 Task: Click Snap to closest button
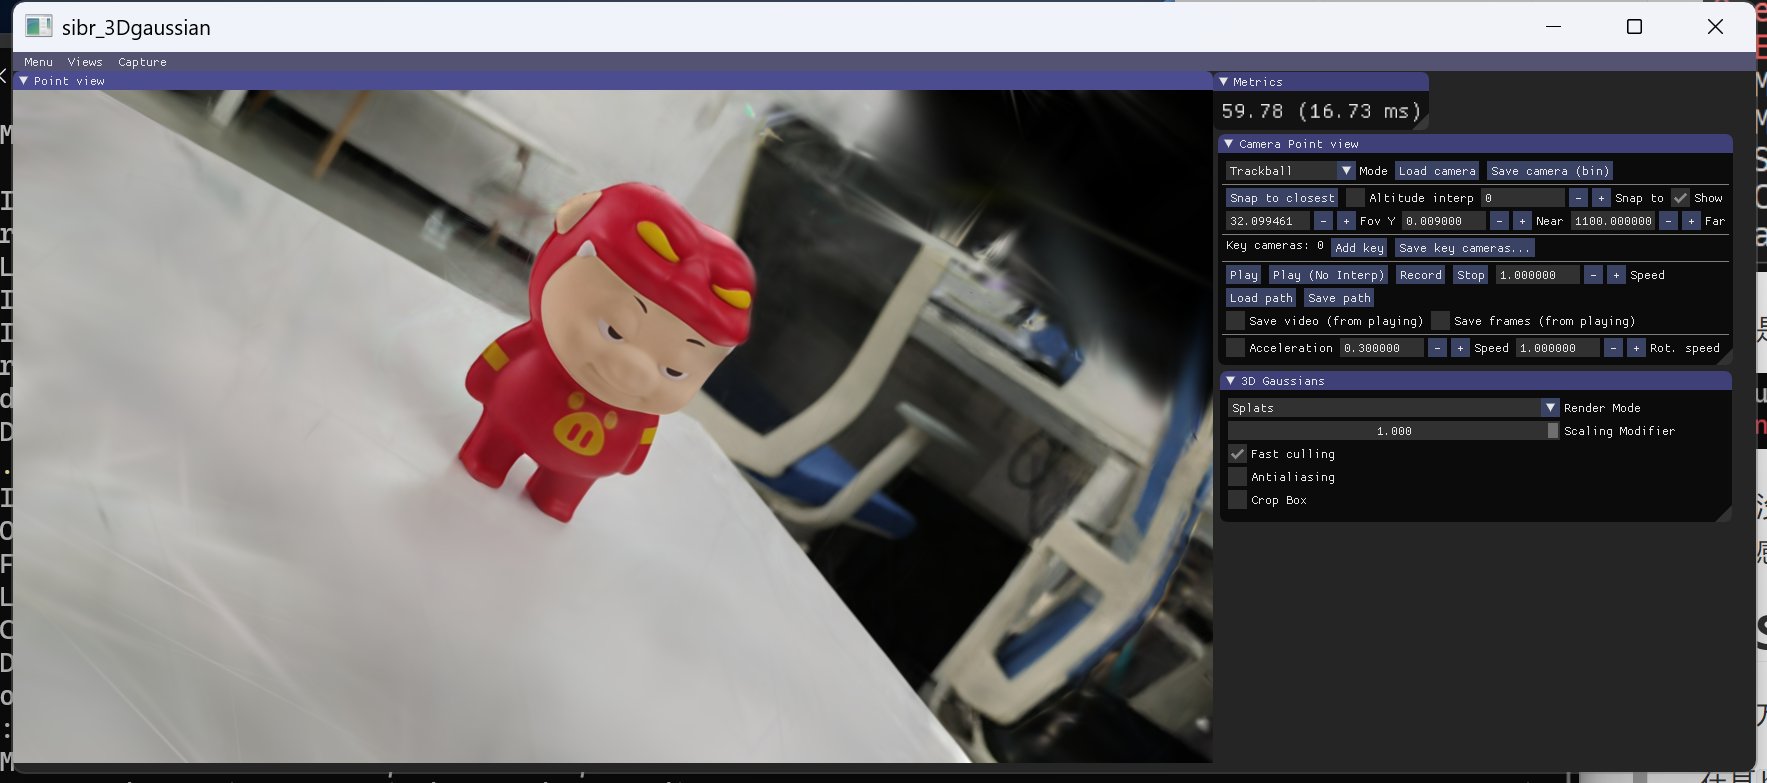click(x=1282, y=198)
